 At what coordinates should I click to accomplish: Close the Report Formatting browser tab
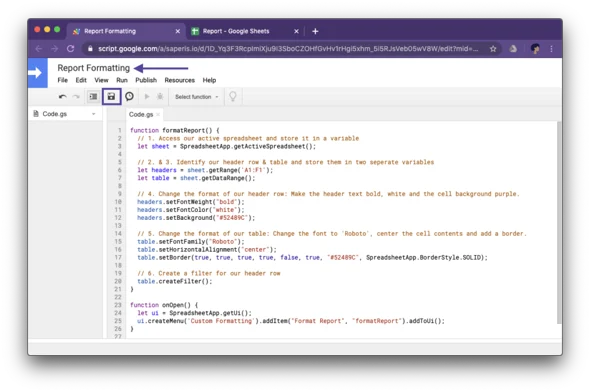(x=178, y=31)
